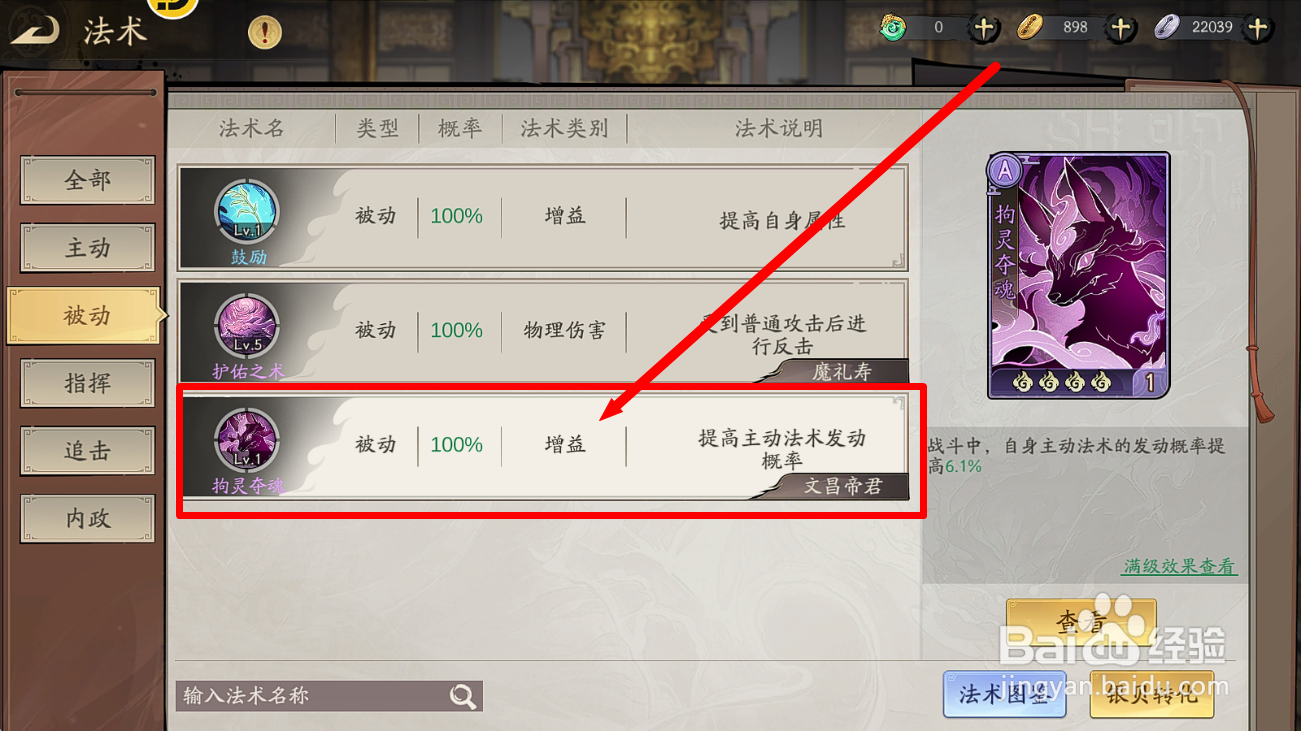Switch to the 主动 tab
1301x731 pixels.
click(88, 248)
